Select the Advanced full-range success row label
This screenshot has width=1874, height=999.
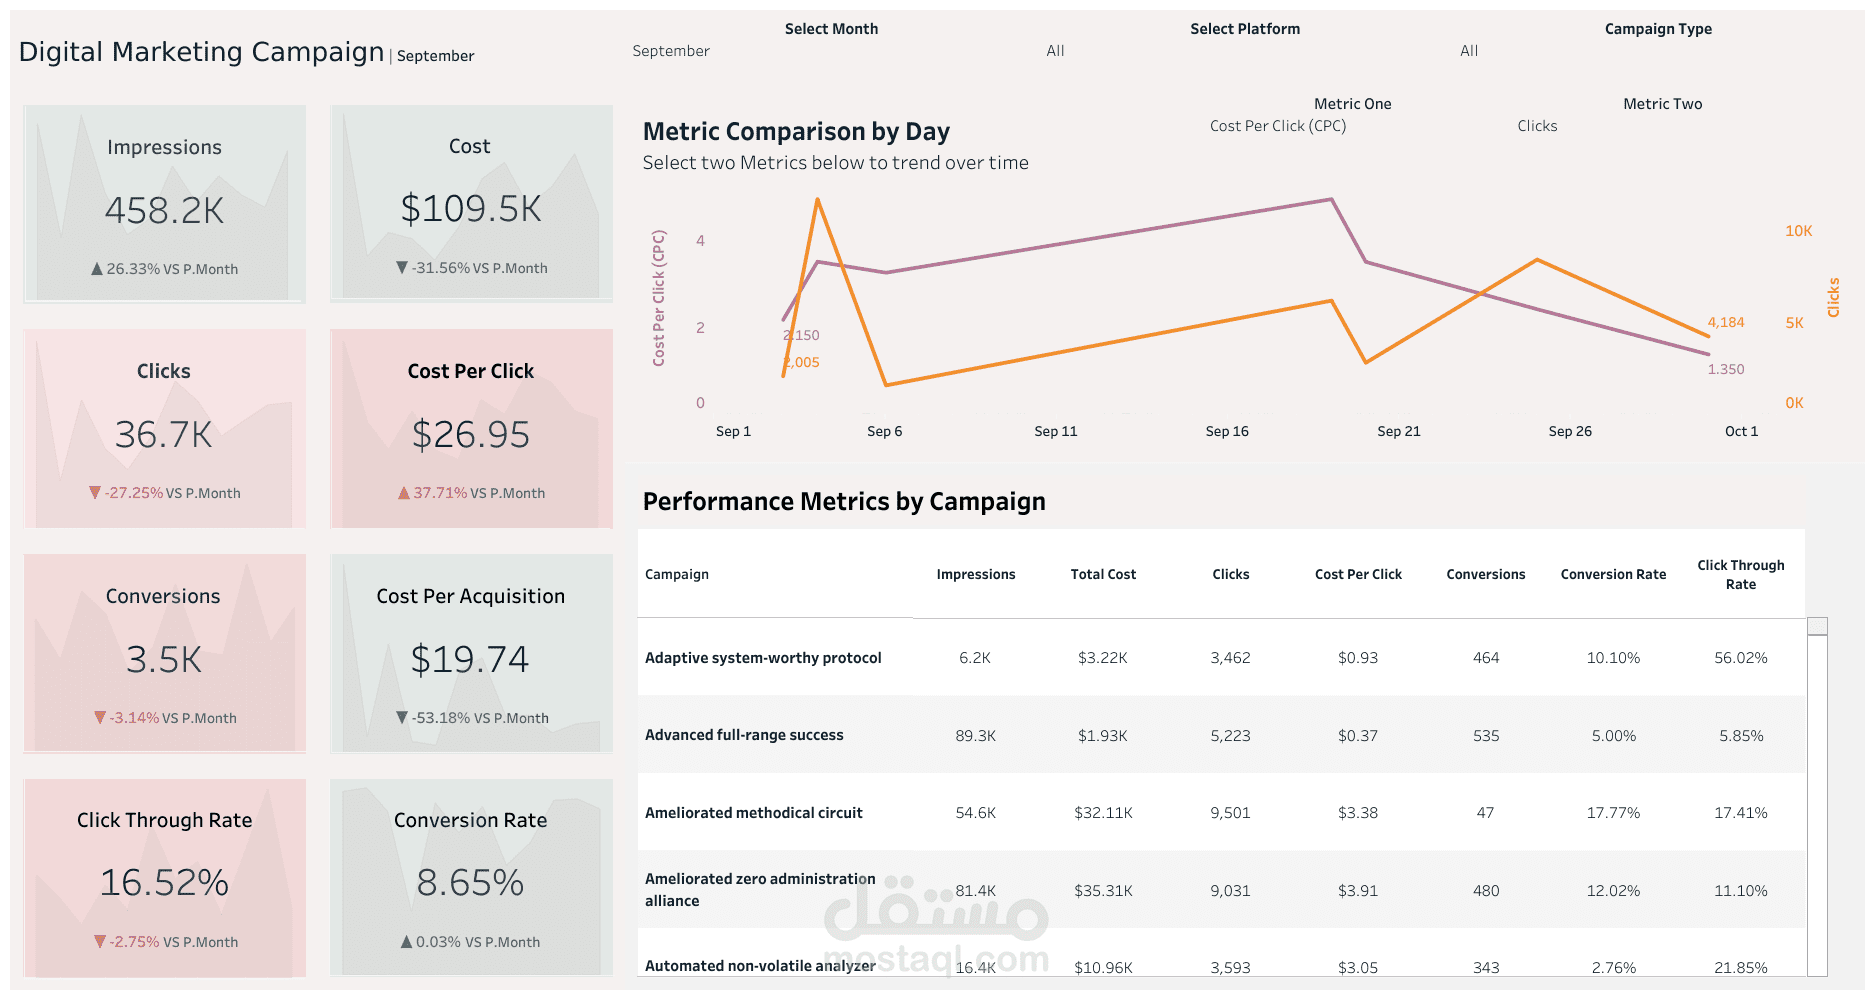pyautogui.click(x=744, y=735)
